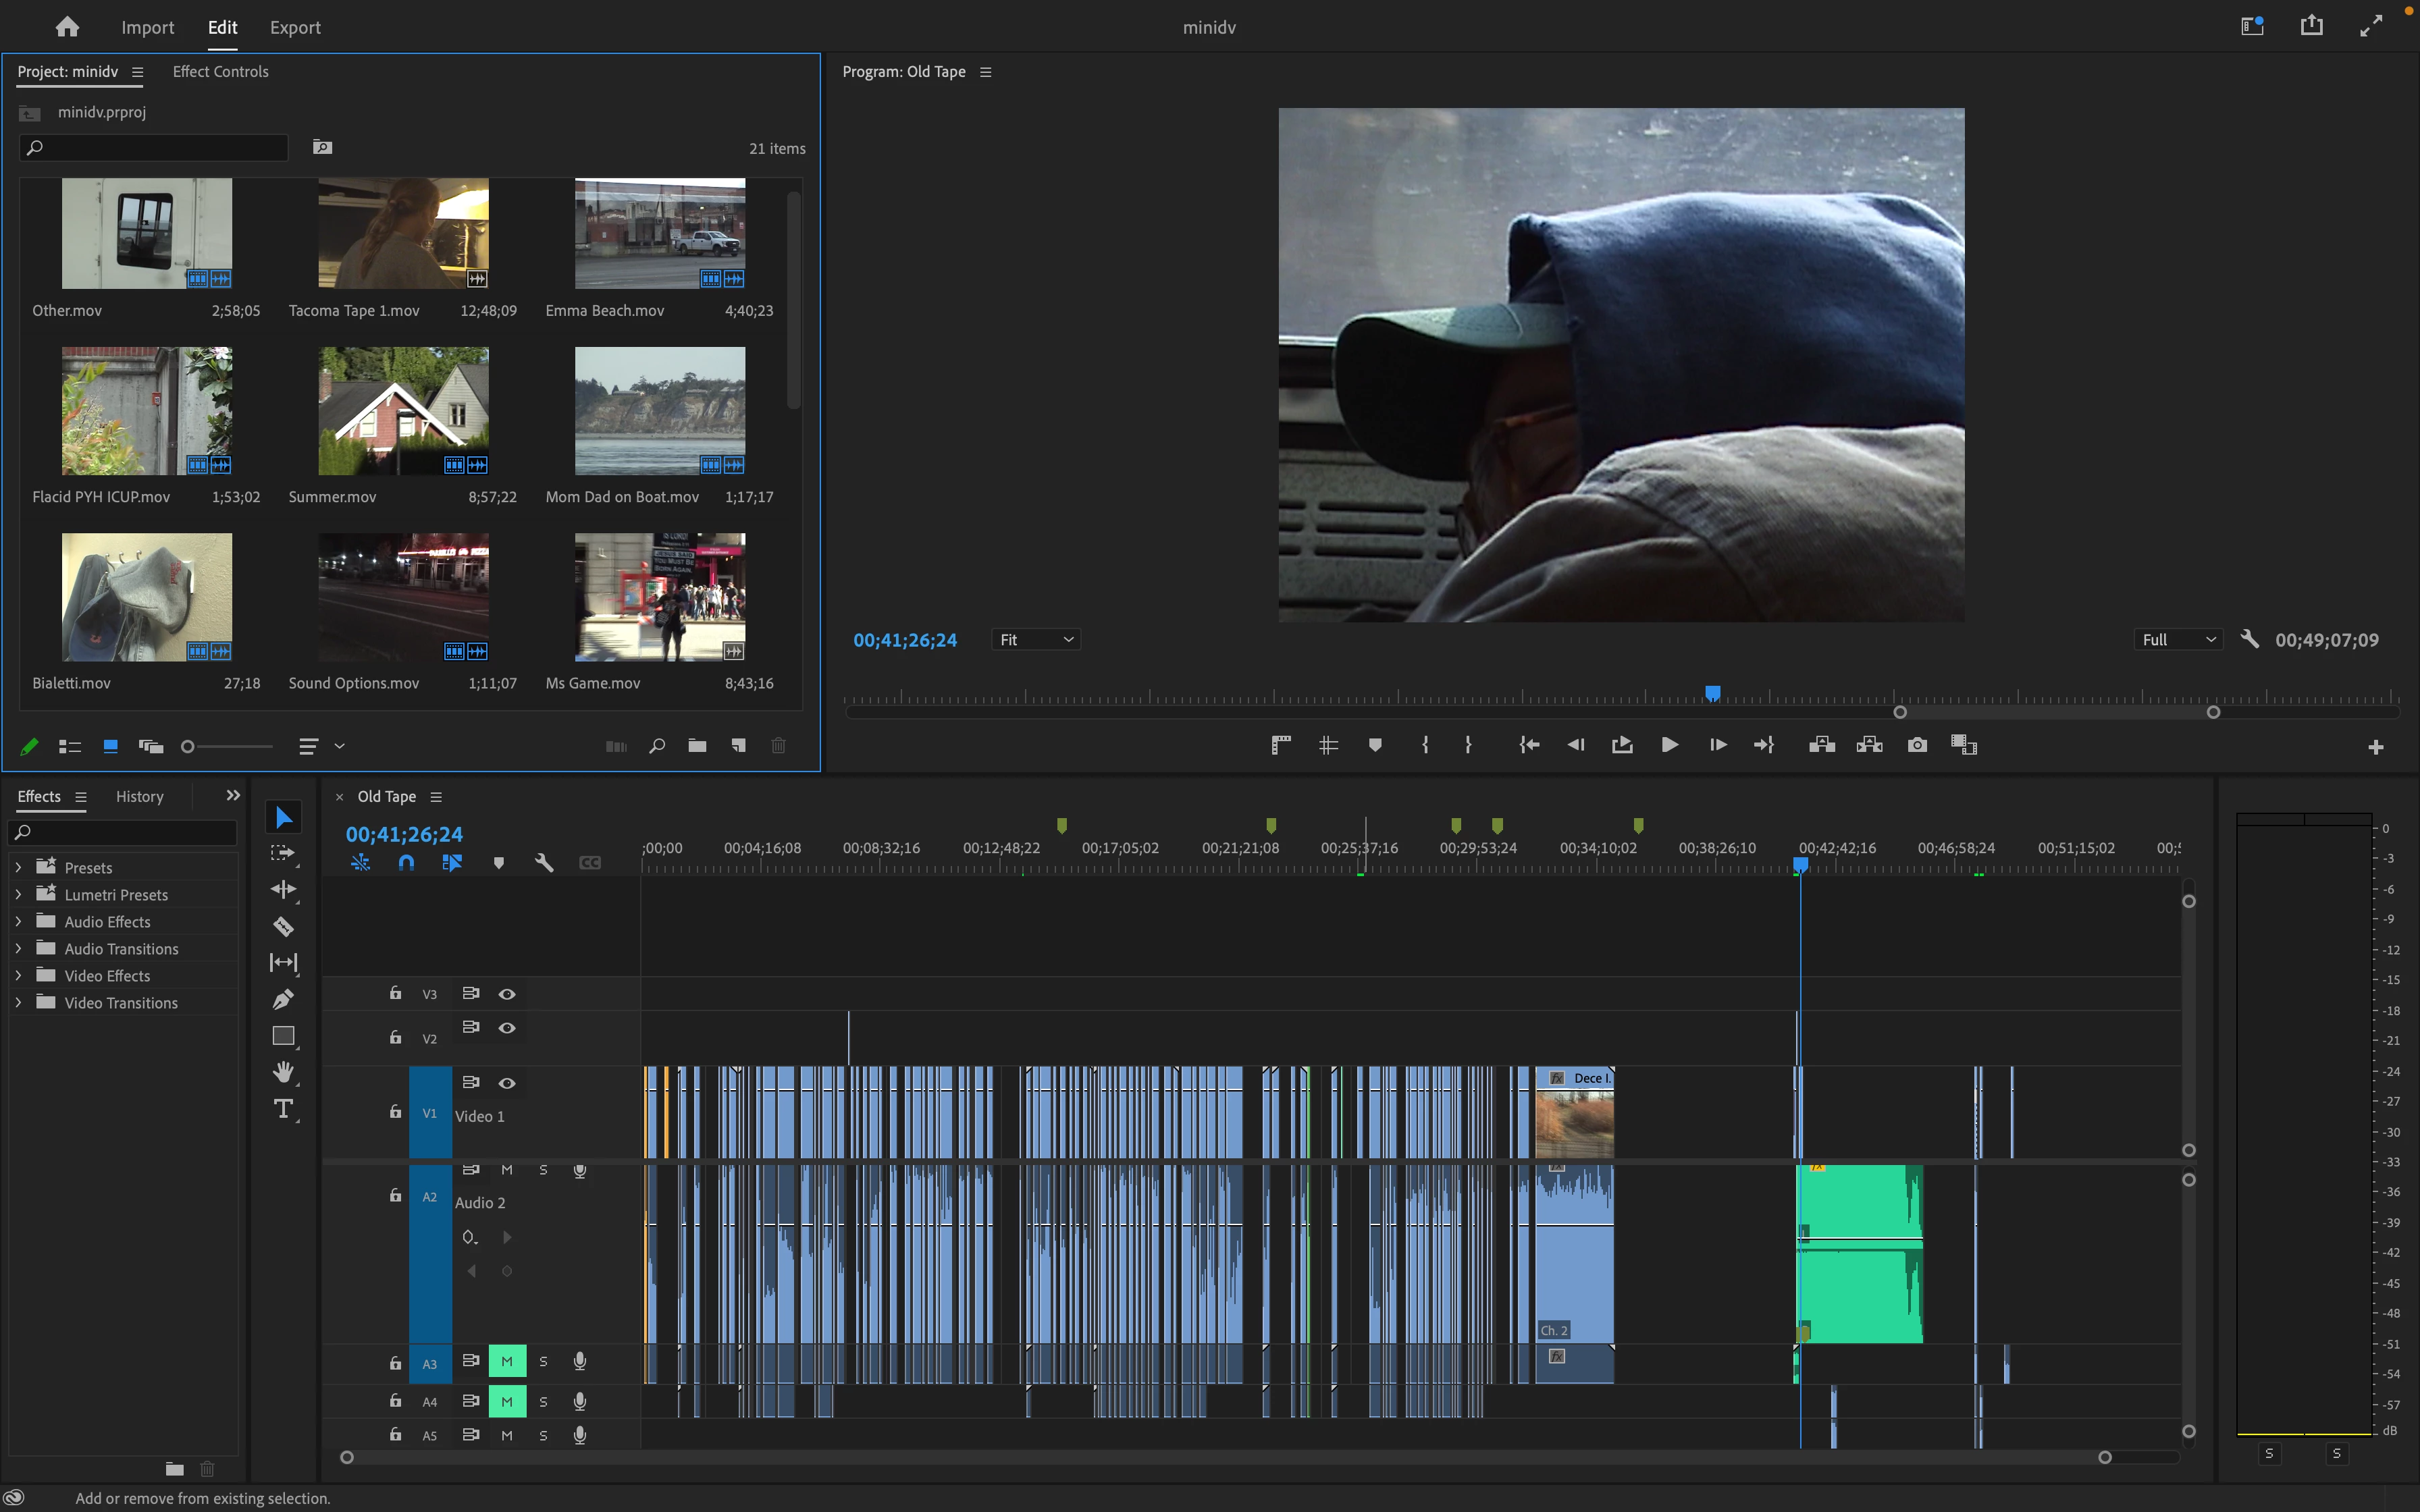This screenshot has height=1512, width=2420.
Task: Solo the A4 audio track
Action: (x=543, y=1401)
